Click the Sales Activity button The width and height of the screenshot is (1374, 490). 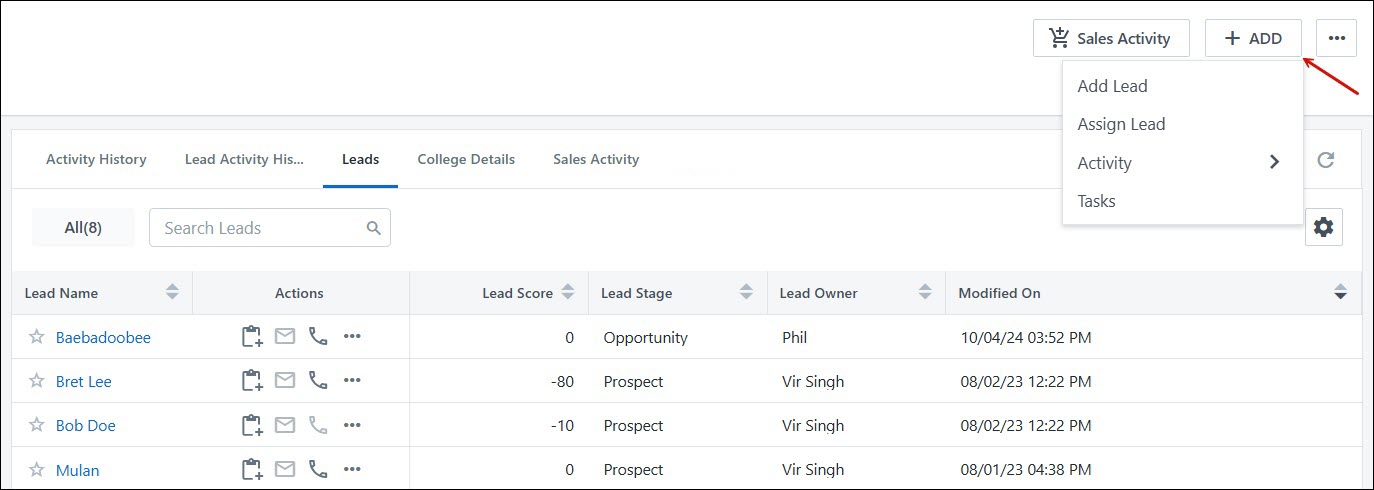[x=1110, y=39]
